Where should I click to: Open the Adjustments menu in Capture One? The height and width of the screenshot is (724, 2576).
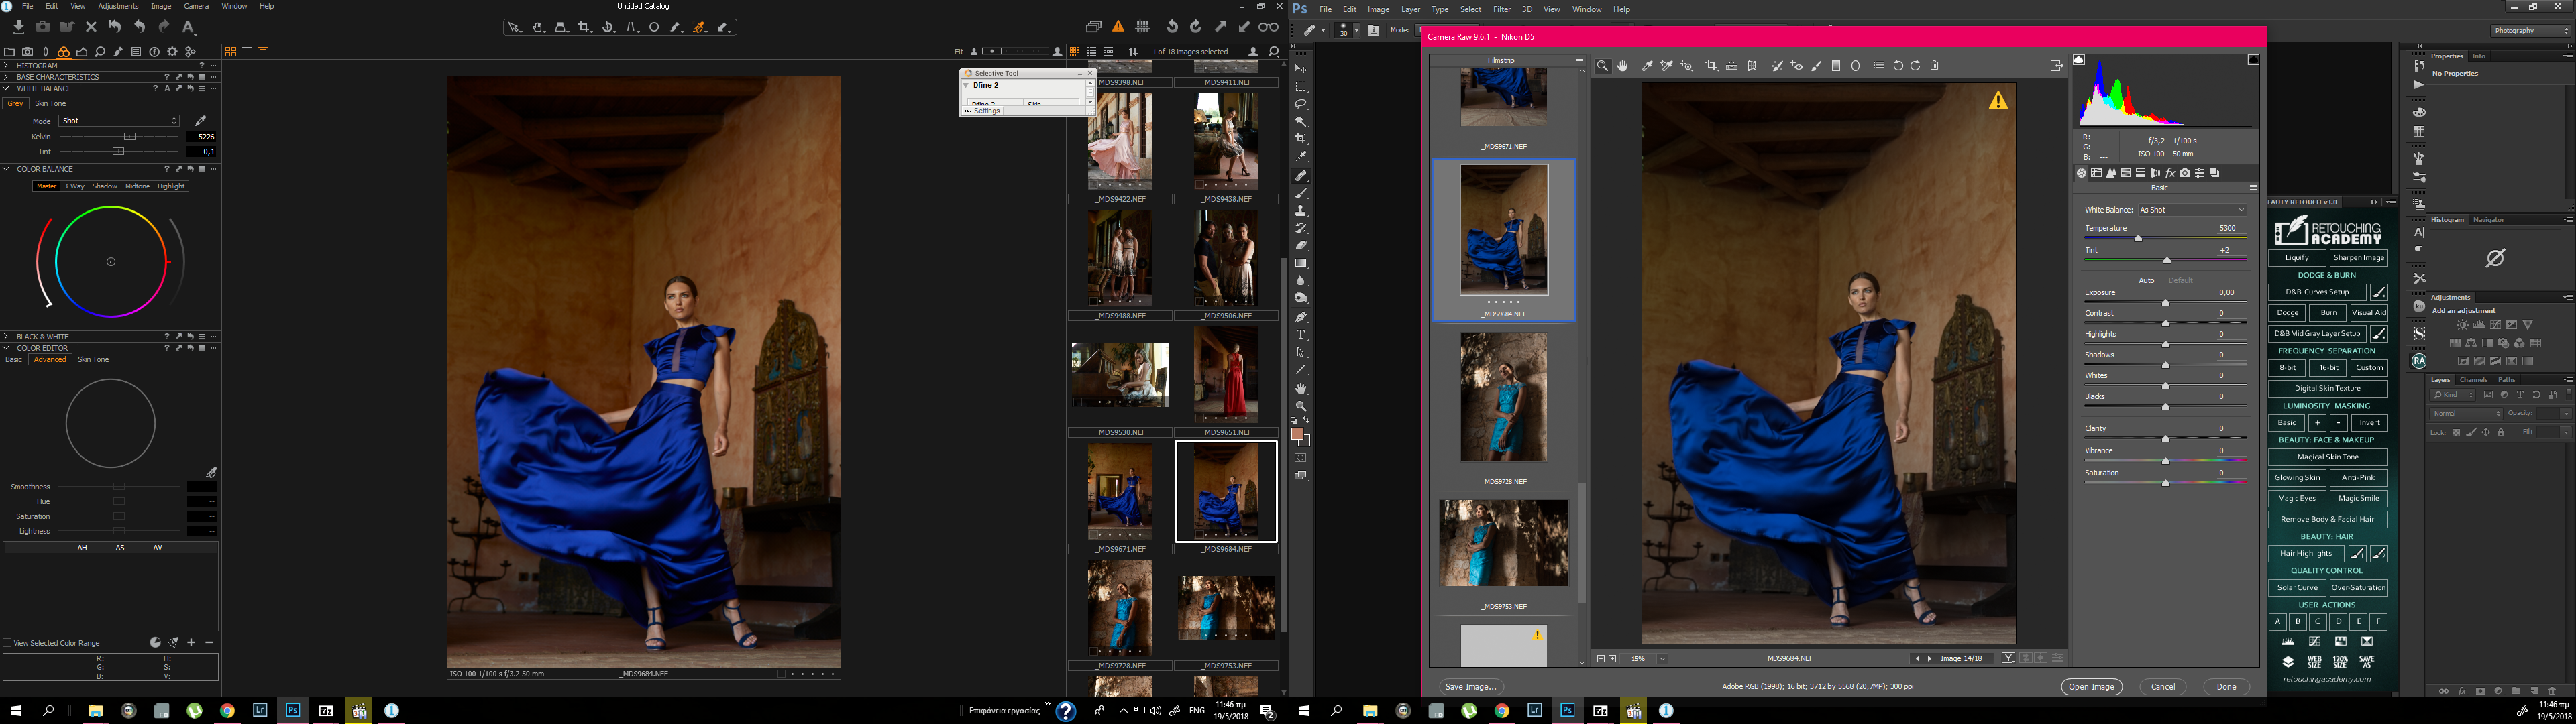(x=118, y=6)
